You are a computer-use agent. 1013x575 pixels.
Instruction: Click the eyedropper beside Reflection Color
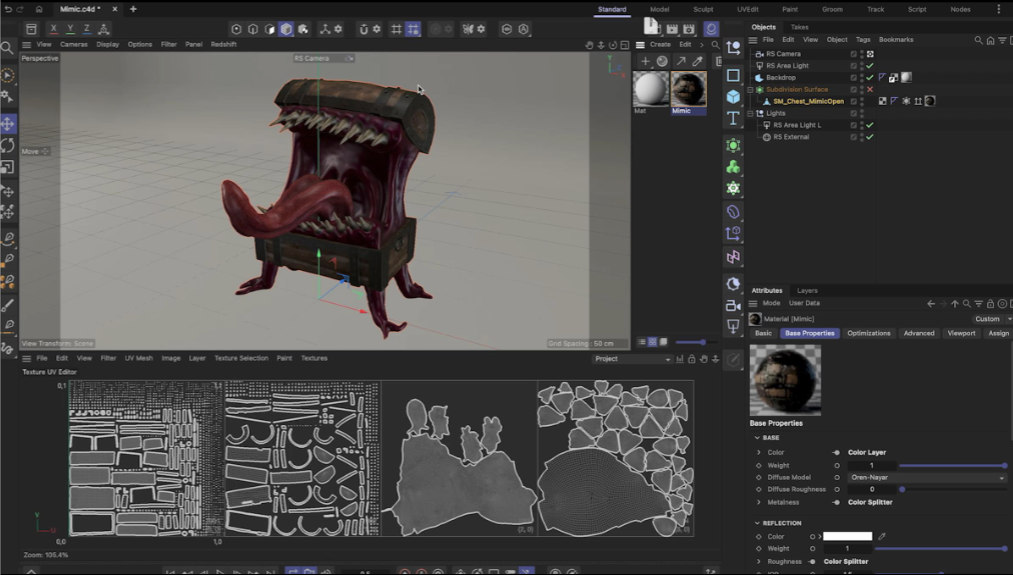coord(882,537)
